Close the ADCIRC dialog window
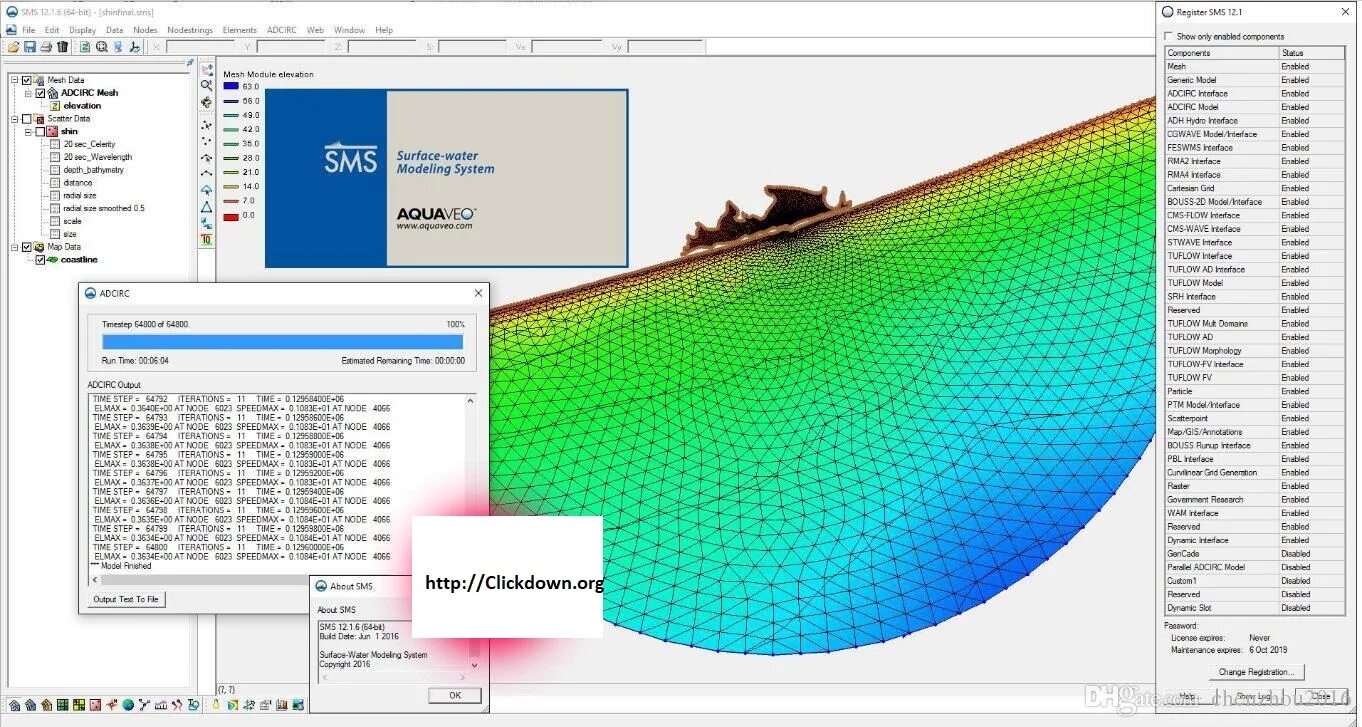The height and width of the screenshot is (727, 1362). tap(478, 293)
